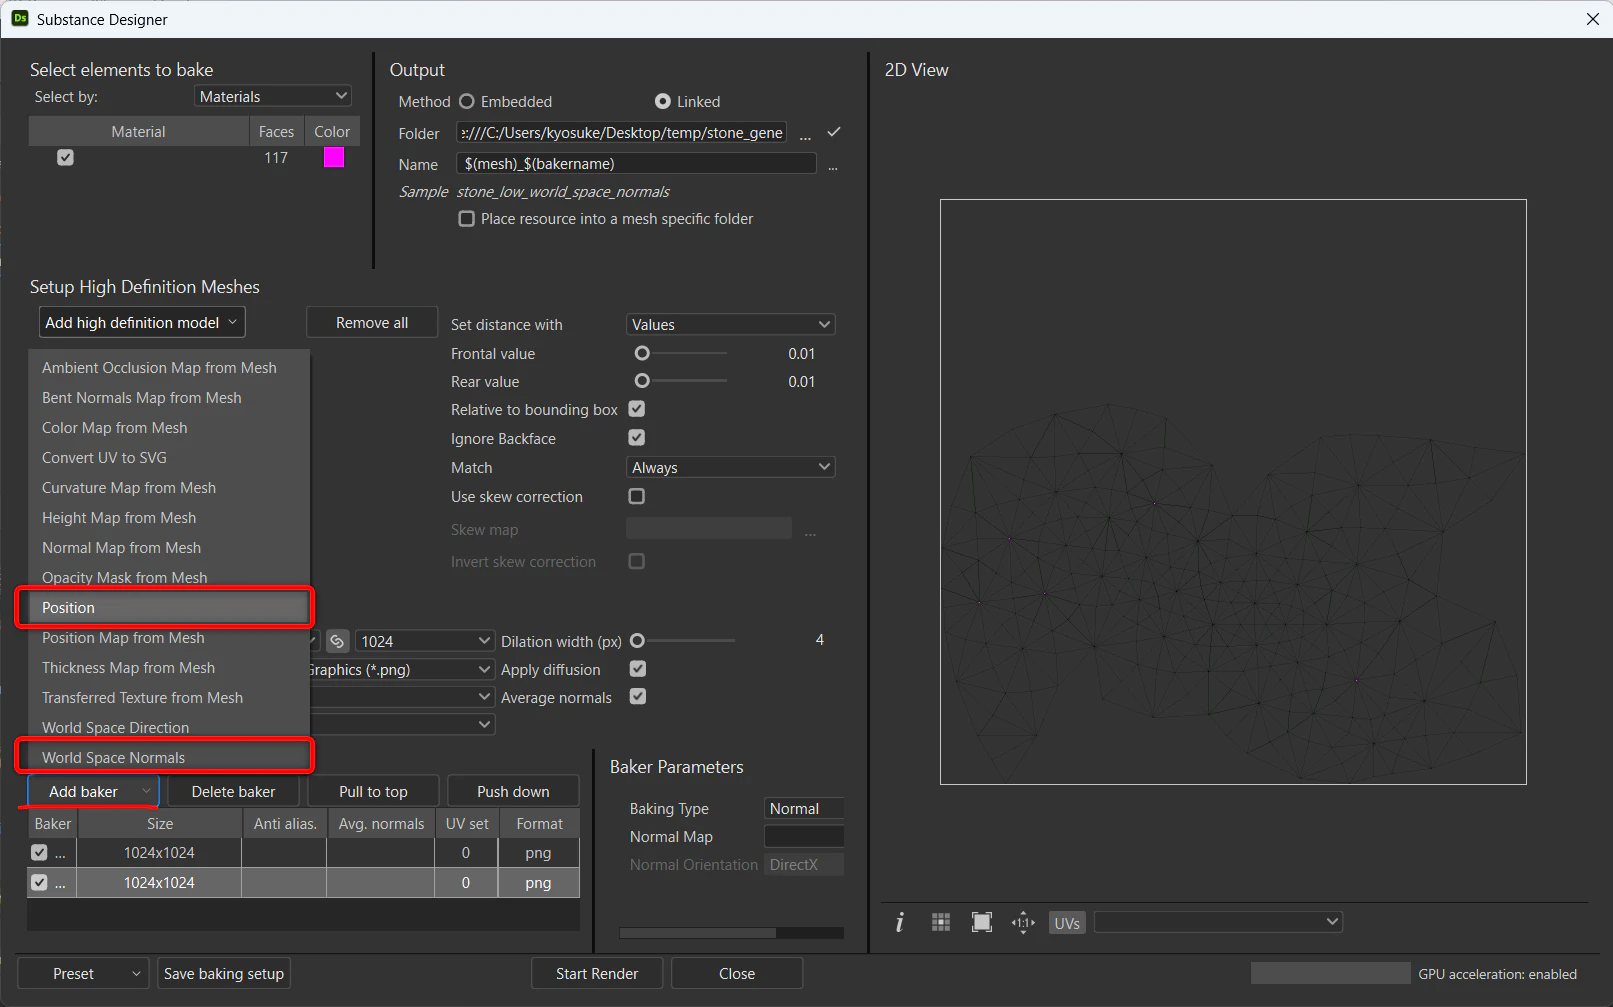
Task: Choose the plain Position baker entry
Action: click(x=169, y=608)
